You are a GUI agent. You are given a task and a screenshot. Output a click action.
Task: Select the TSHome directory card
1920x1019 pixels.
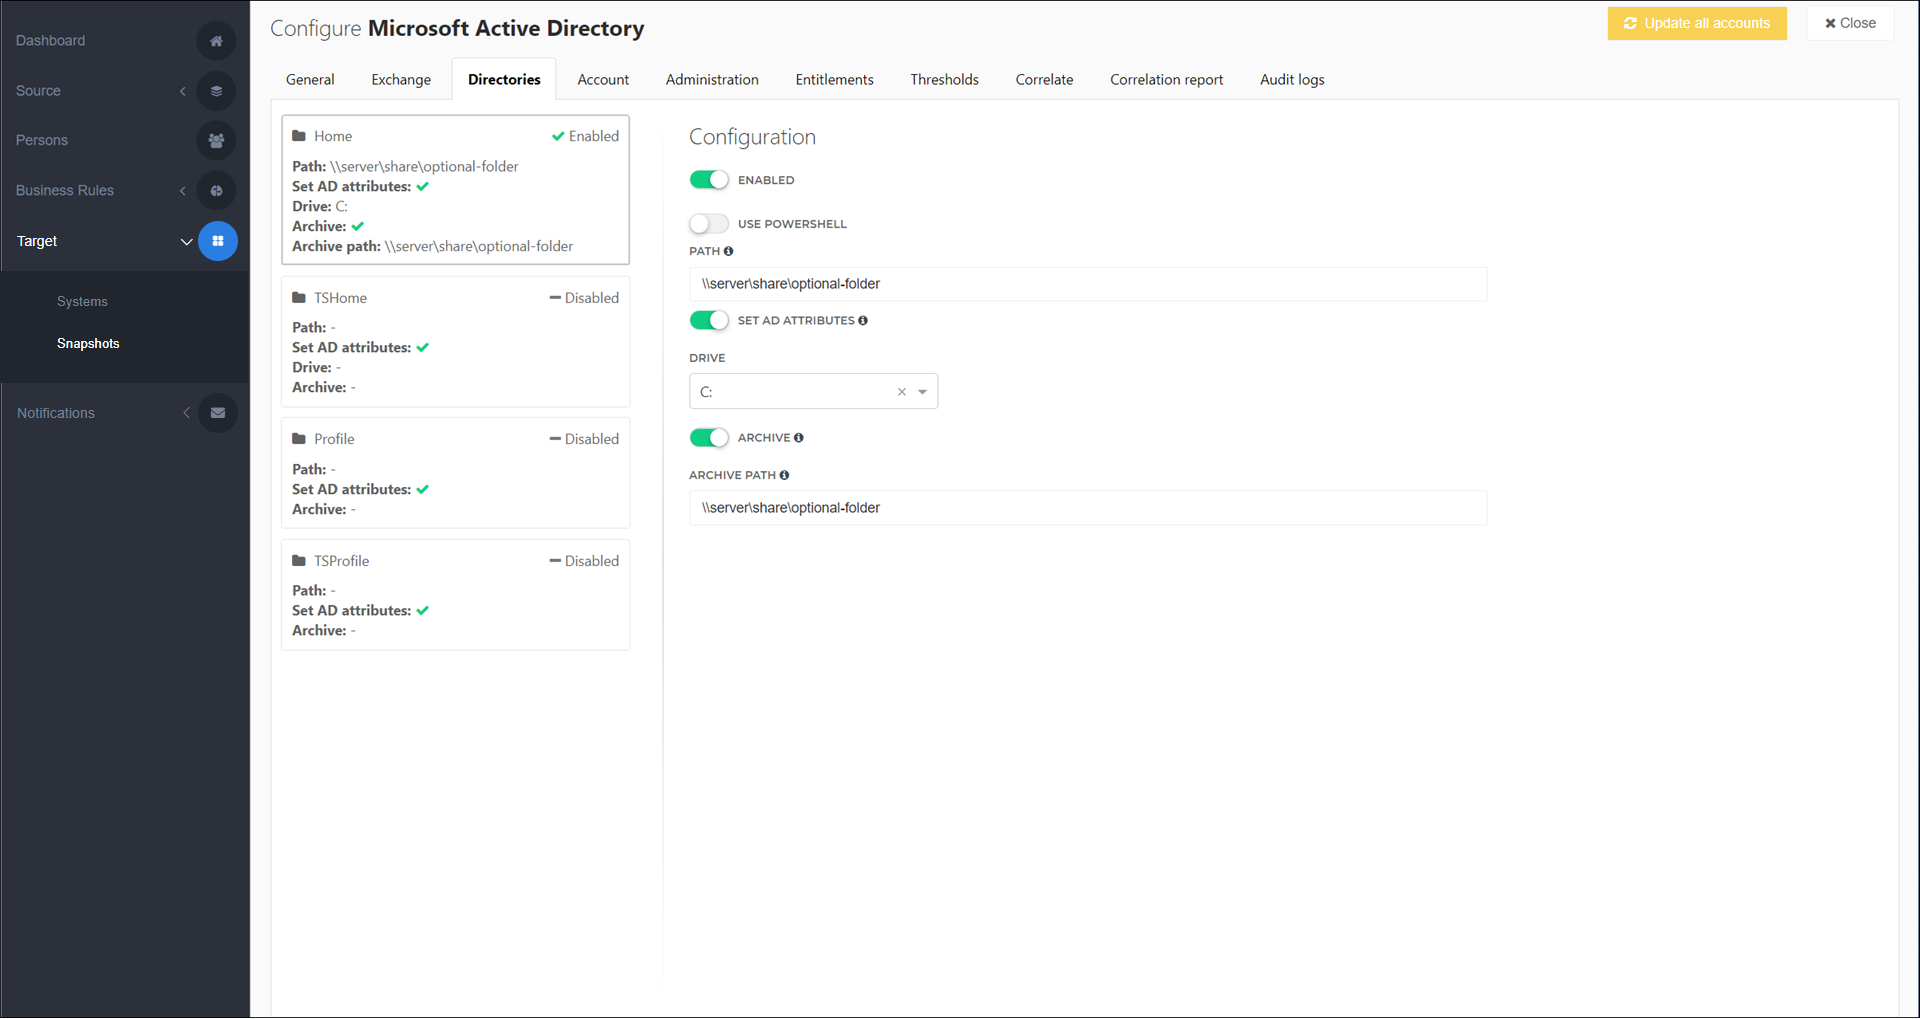pyautogui.click(x=456, y=342)
